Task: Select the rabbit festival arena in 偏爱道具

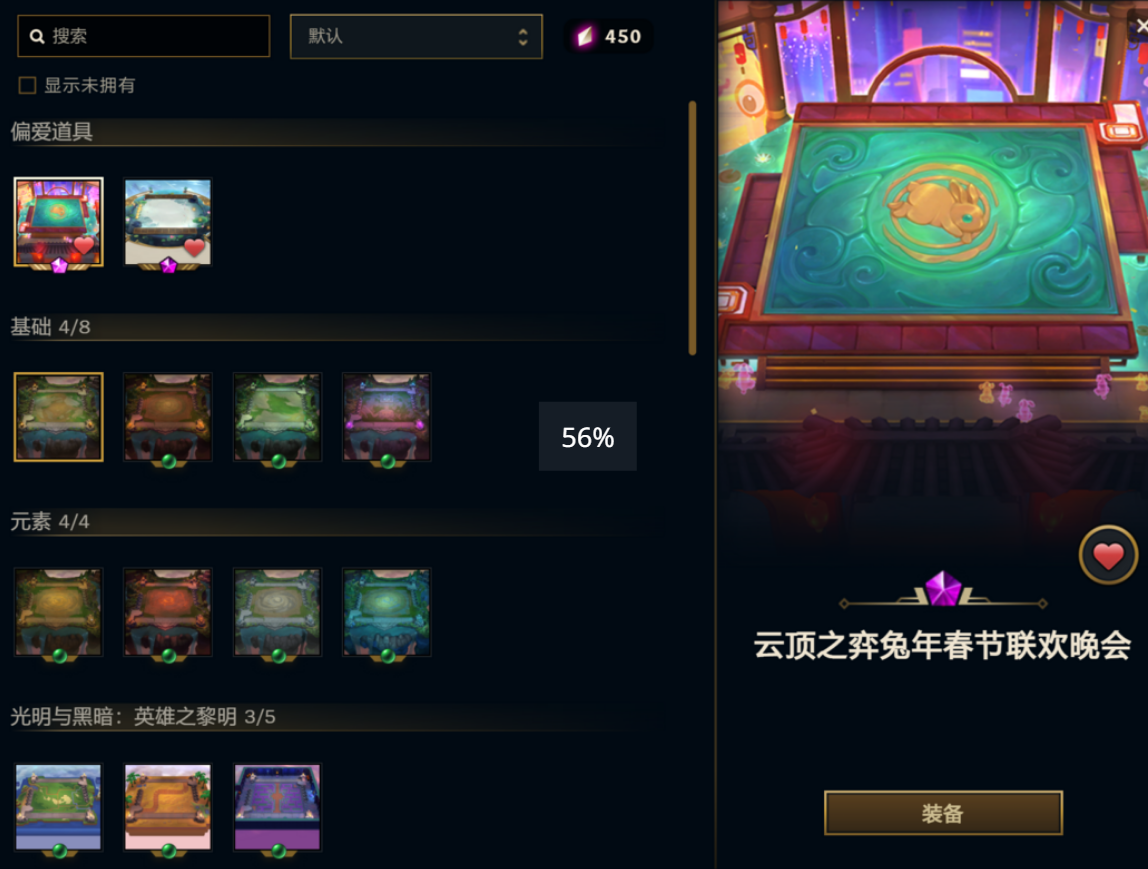Action: point(59,222)
